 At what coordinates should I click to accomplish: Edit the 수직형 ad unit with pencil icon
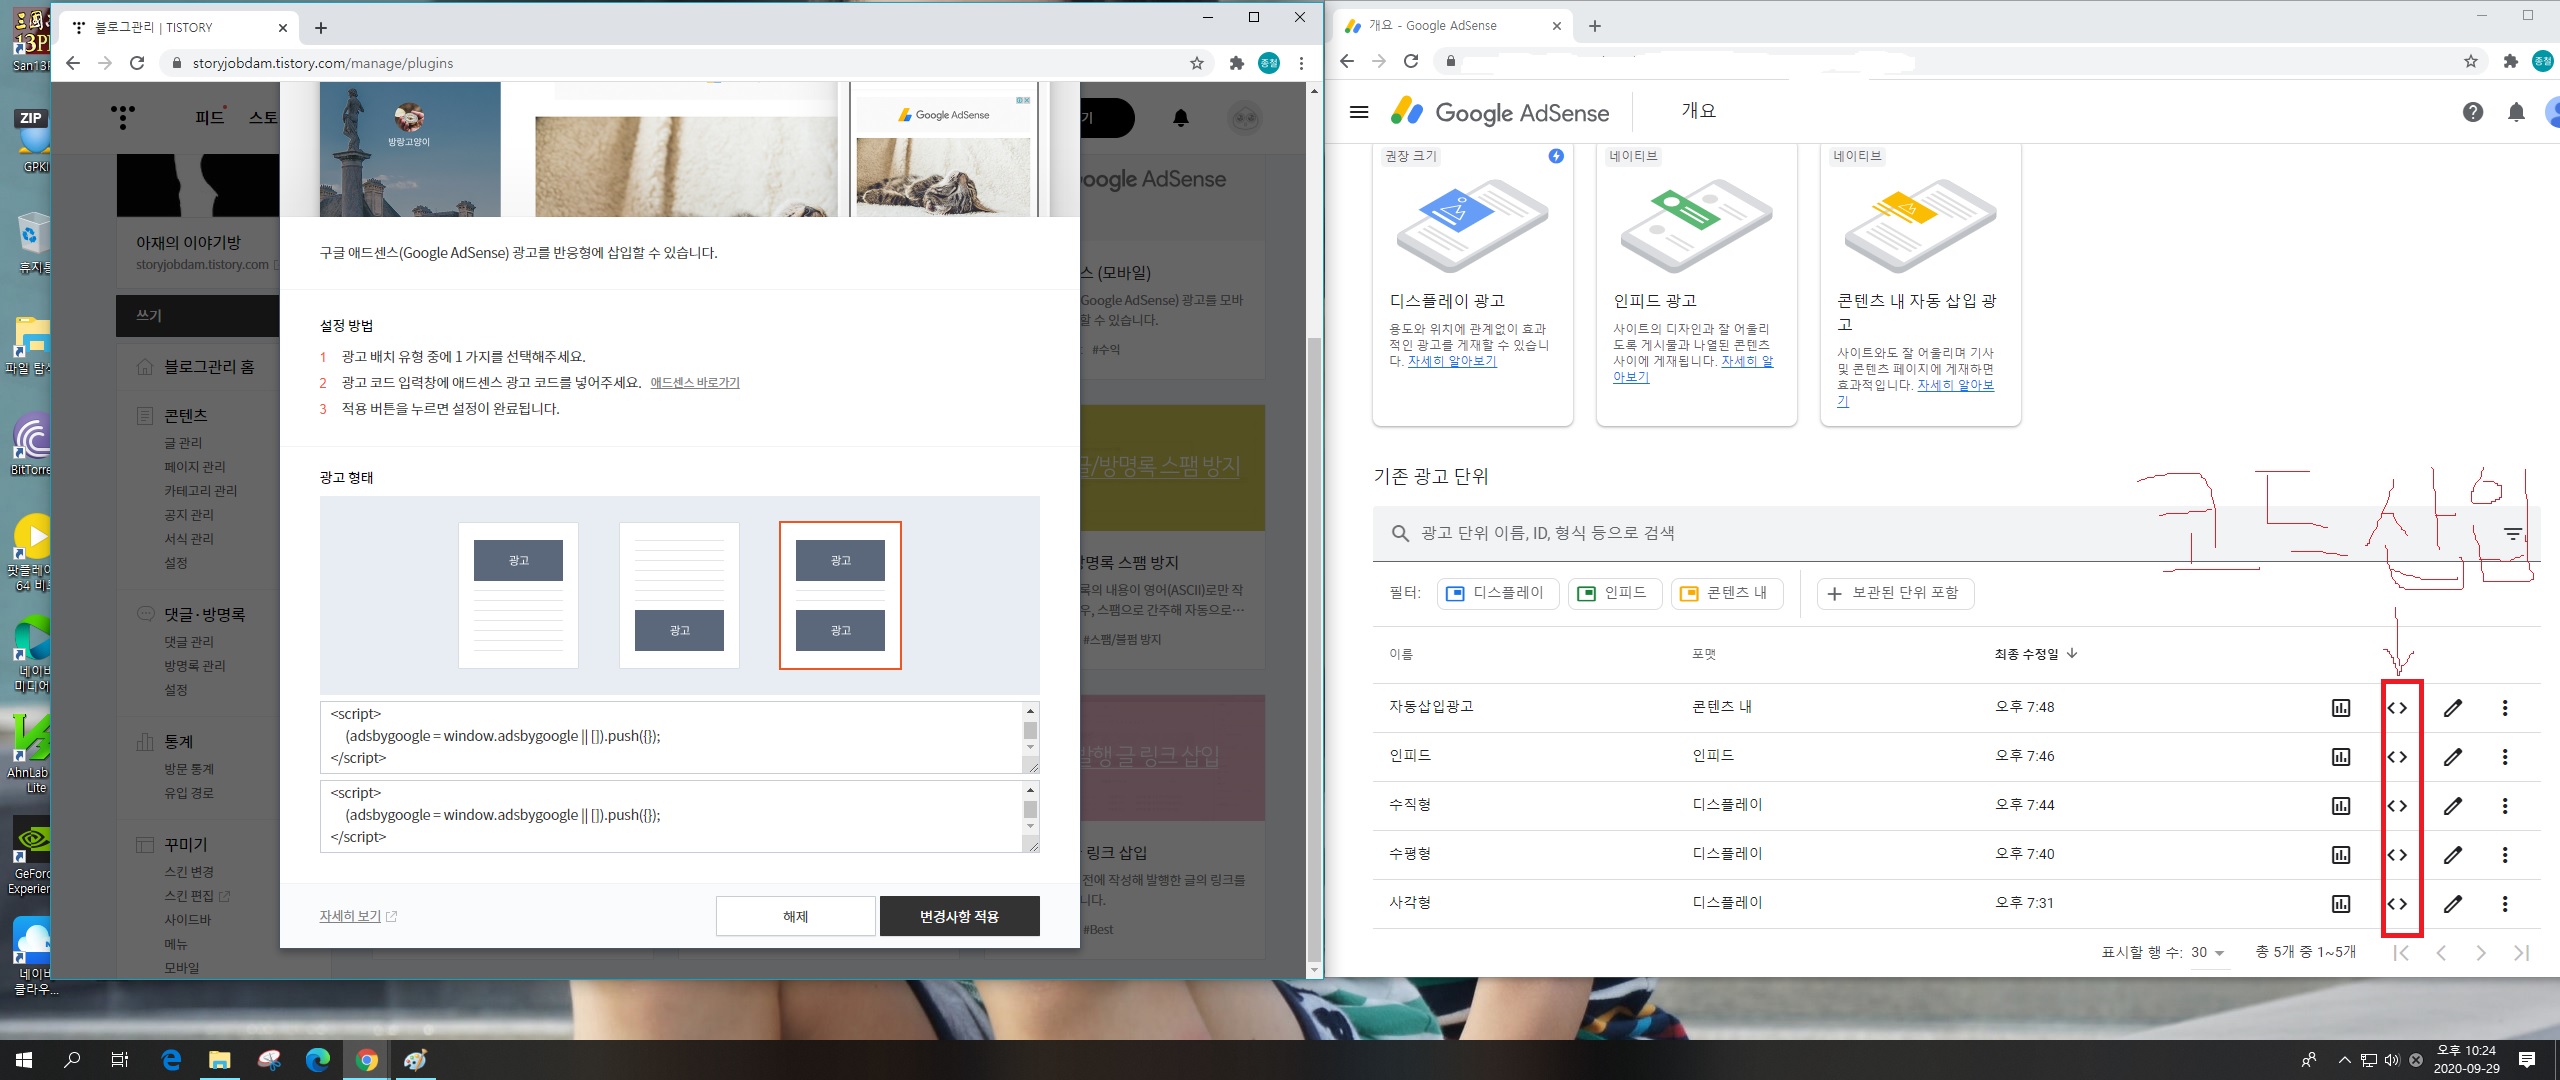tap(2453, 806)
